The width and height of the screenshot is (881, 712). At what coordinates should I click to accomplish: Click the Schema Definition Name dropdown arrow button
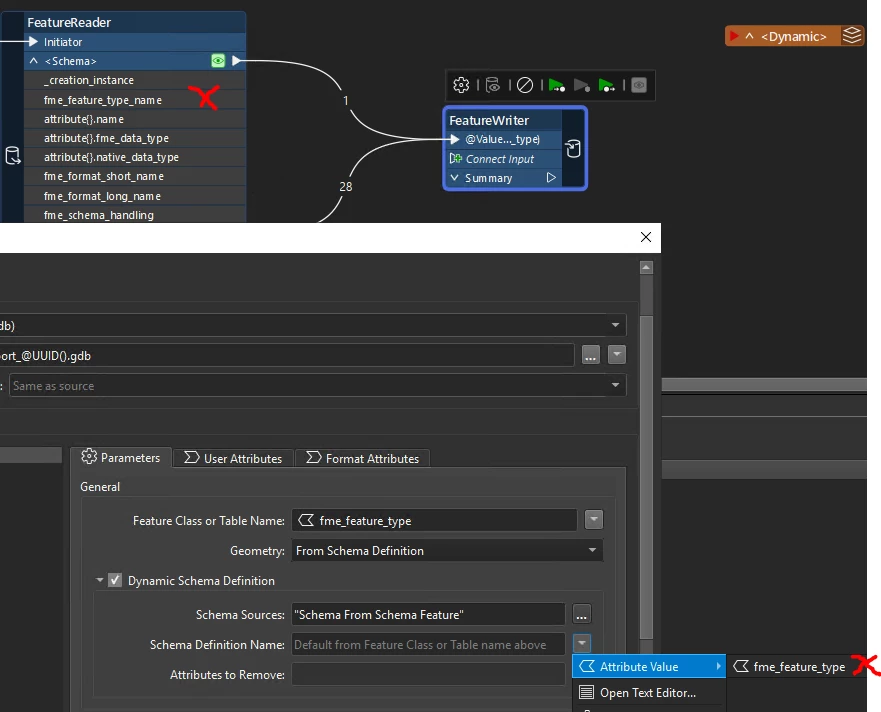coord(582,642)
